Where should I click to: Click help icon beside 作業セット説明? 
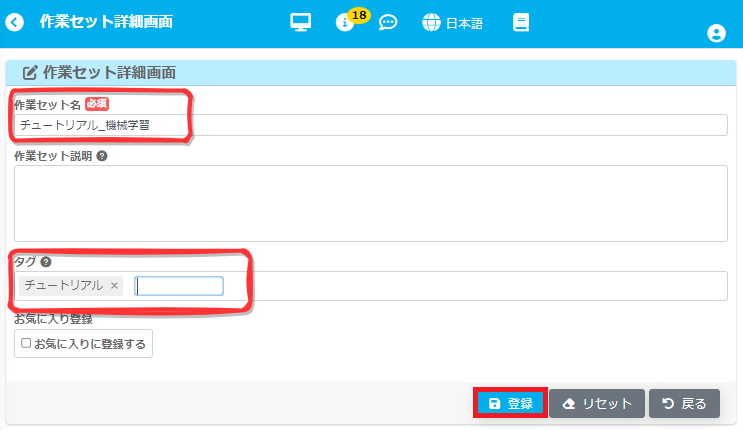pos(102,156)
